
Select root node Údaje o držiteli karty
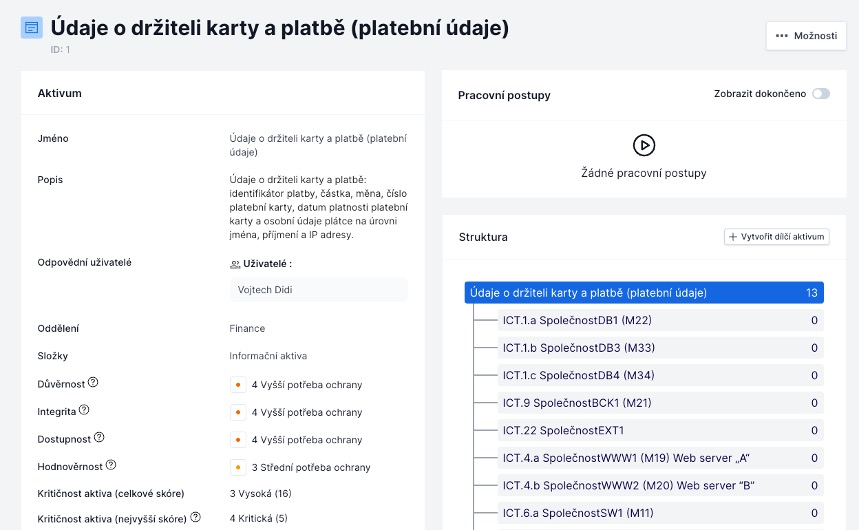[x=644, y=293]
